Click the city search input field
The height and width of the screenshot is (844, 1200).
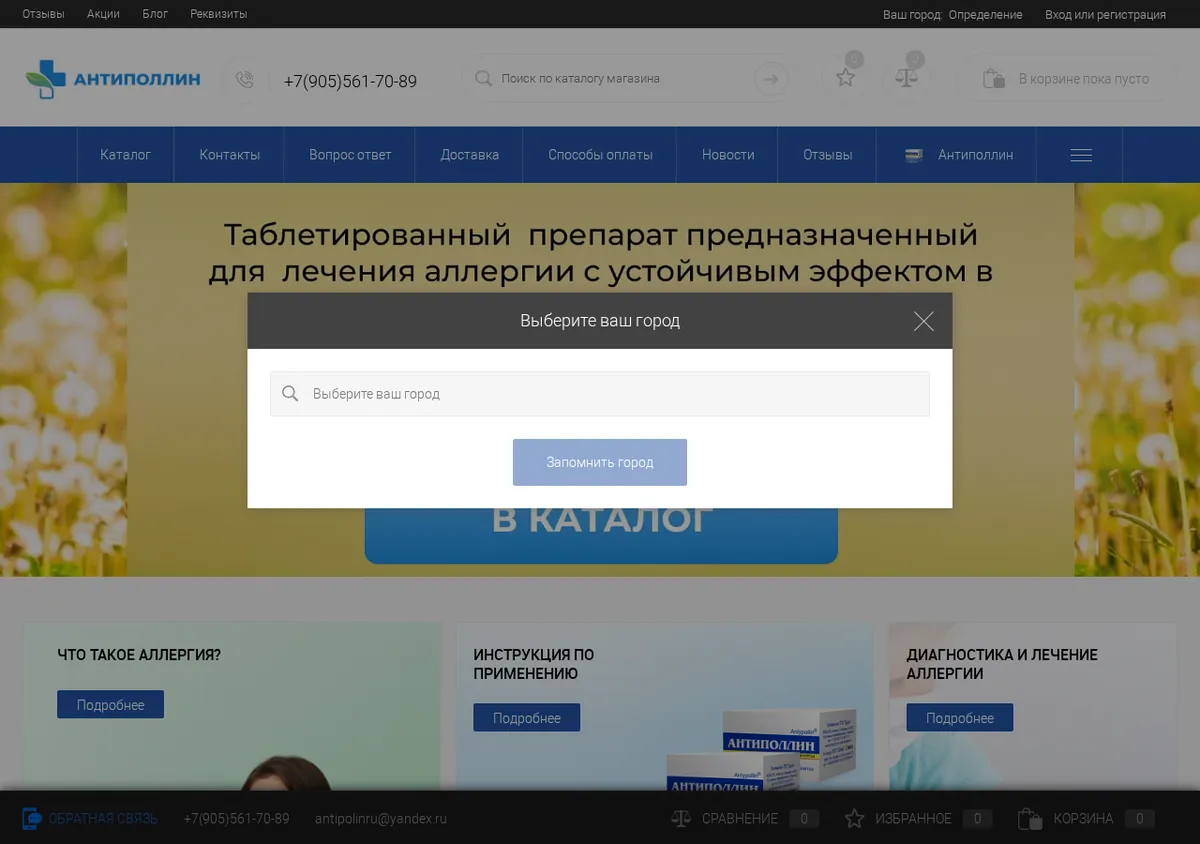click(x=600, y=394)
